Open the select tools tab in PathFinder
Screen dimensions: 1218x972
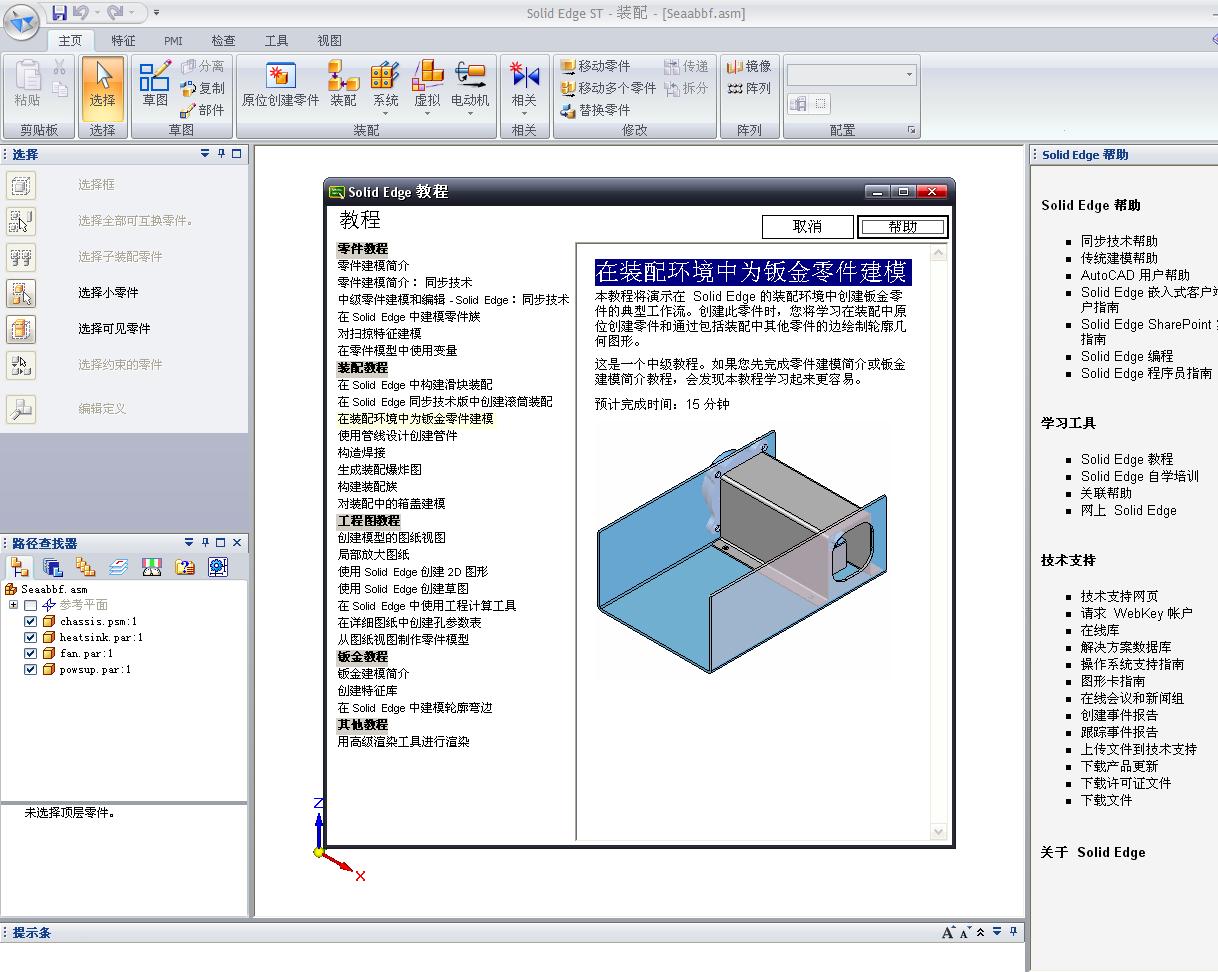tap(185, 567)
